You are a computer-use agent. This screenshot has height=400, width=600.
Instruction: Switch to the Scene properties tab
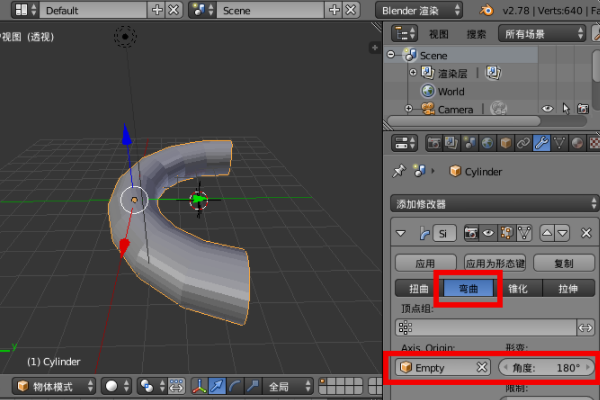469,144
